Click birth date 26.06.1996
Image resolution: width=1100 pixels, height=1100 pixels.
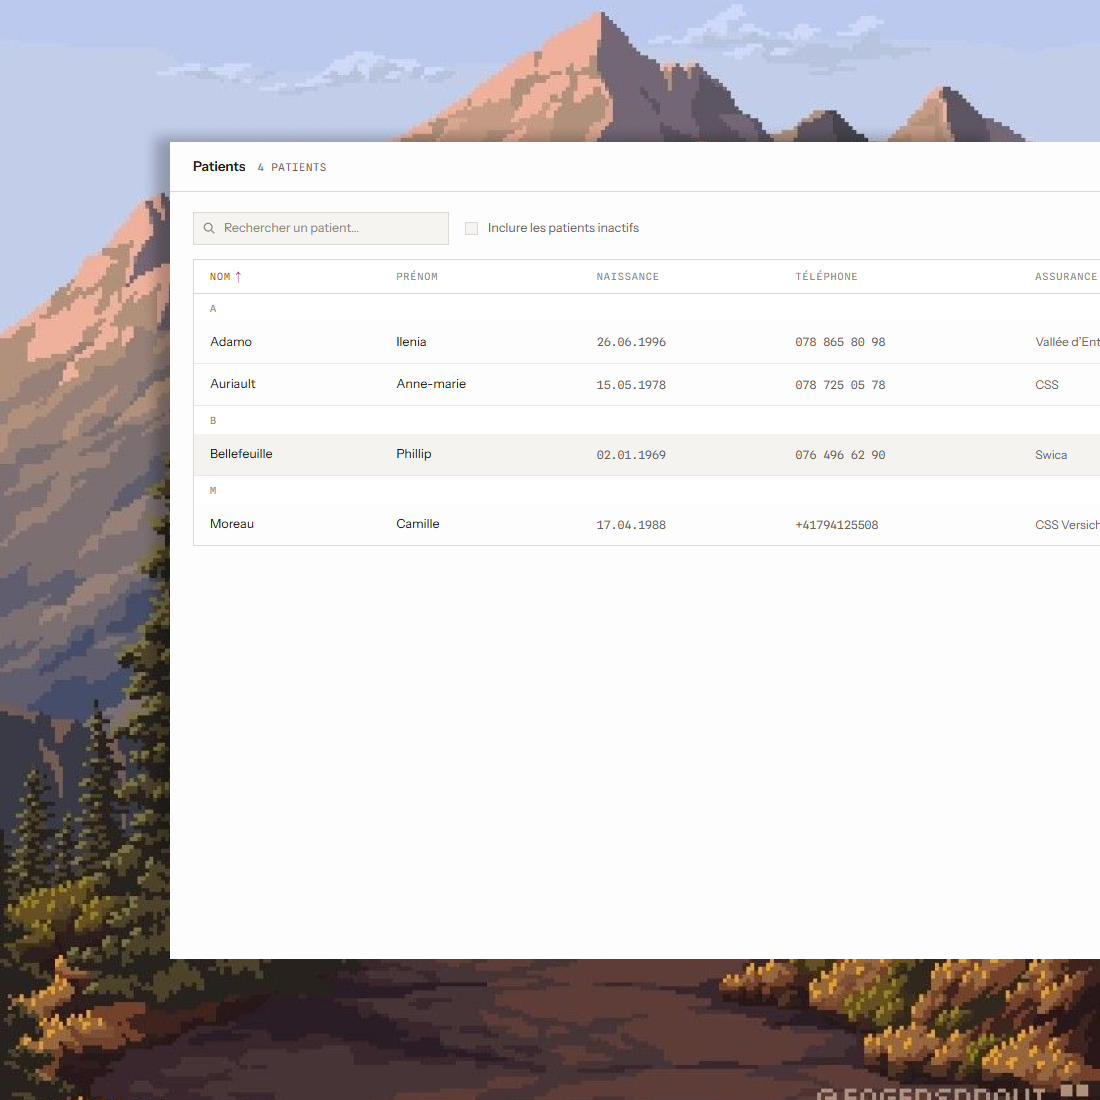pos(631,342)
